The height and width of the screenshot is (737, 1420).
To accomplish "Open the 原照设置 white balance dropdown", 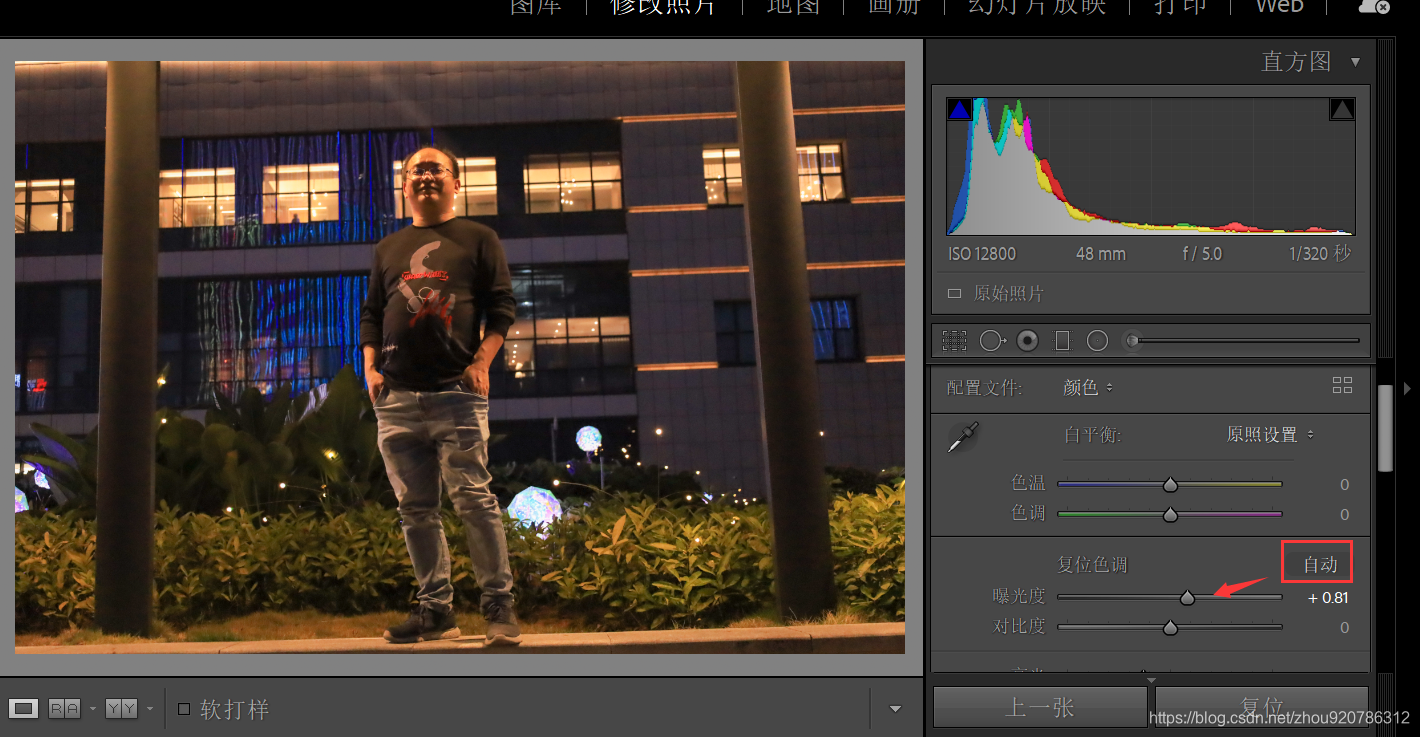I will pos(1270,435).
